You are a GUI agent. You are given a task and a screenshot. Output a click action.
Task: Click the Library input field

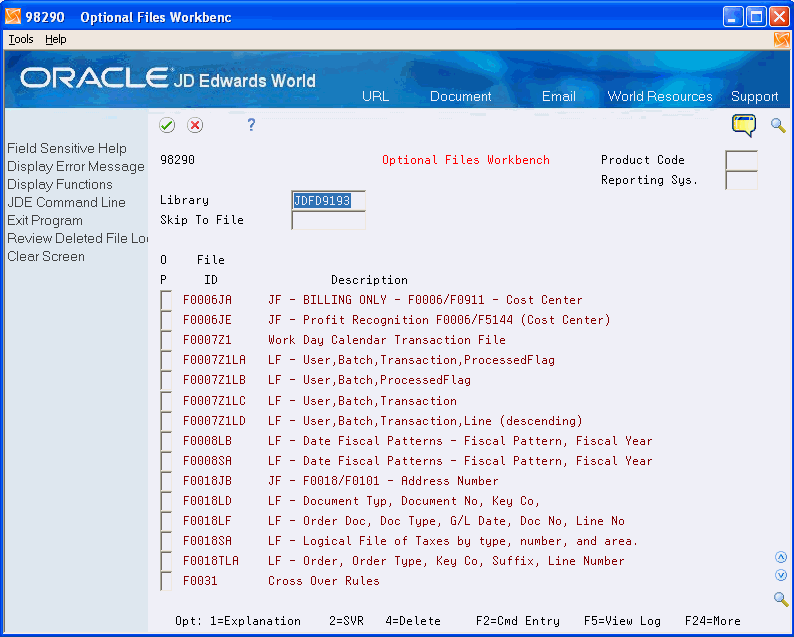point(329,201)
